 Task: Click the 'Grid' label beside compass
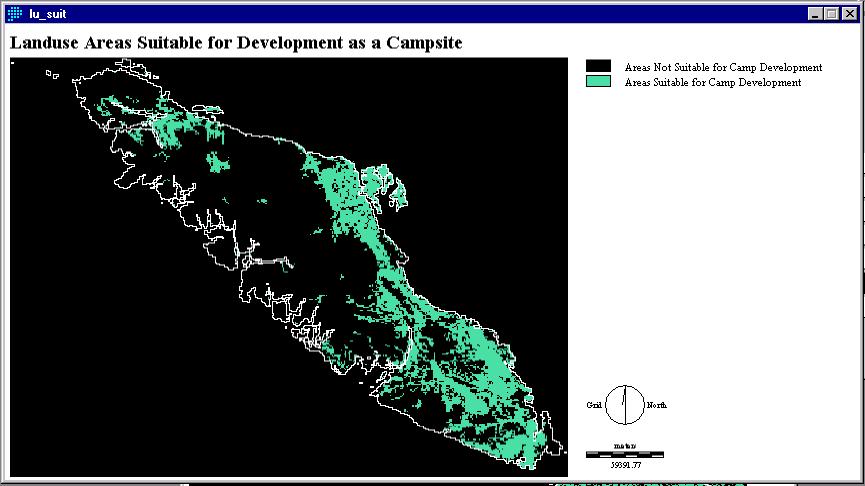593,405
